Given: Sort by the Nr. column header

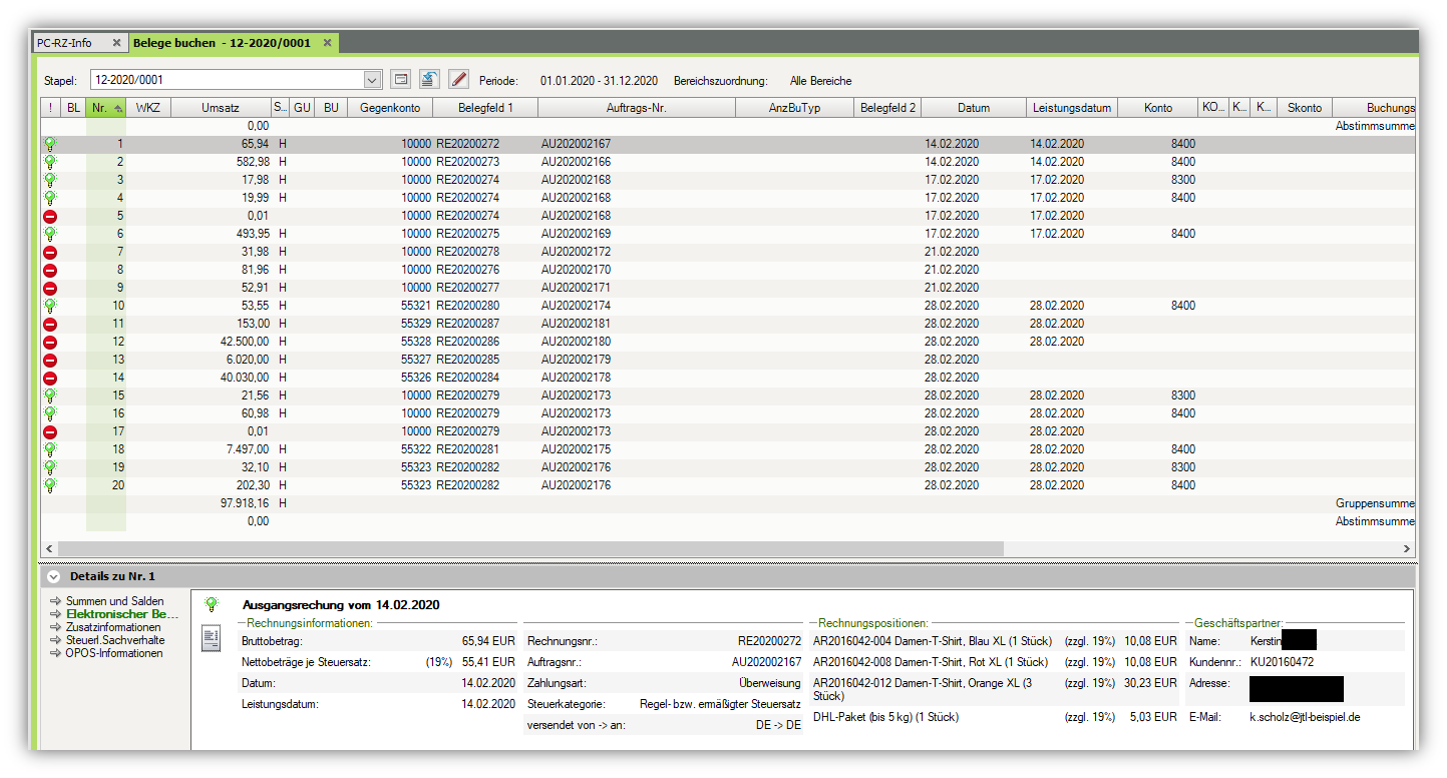Looking at the screenshot, I should [105, 108].
